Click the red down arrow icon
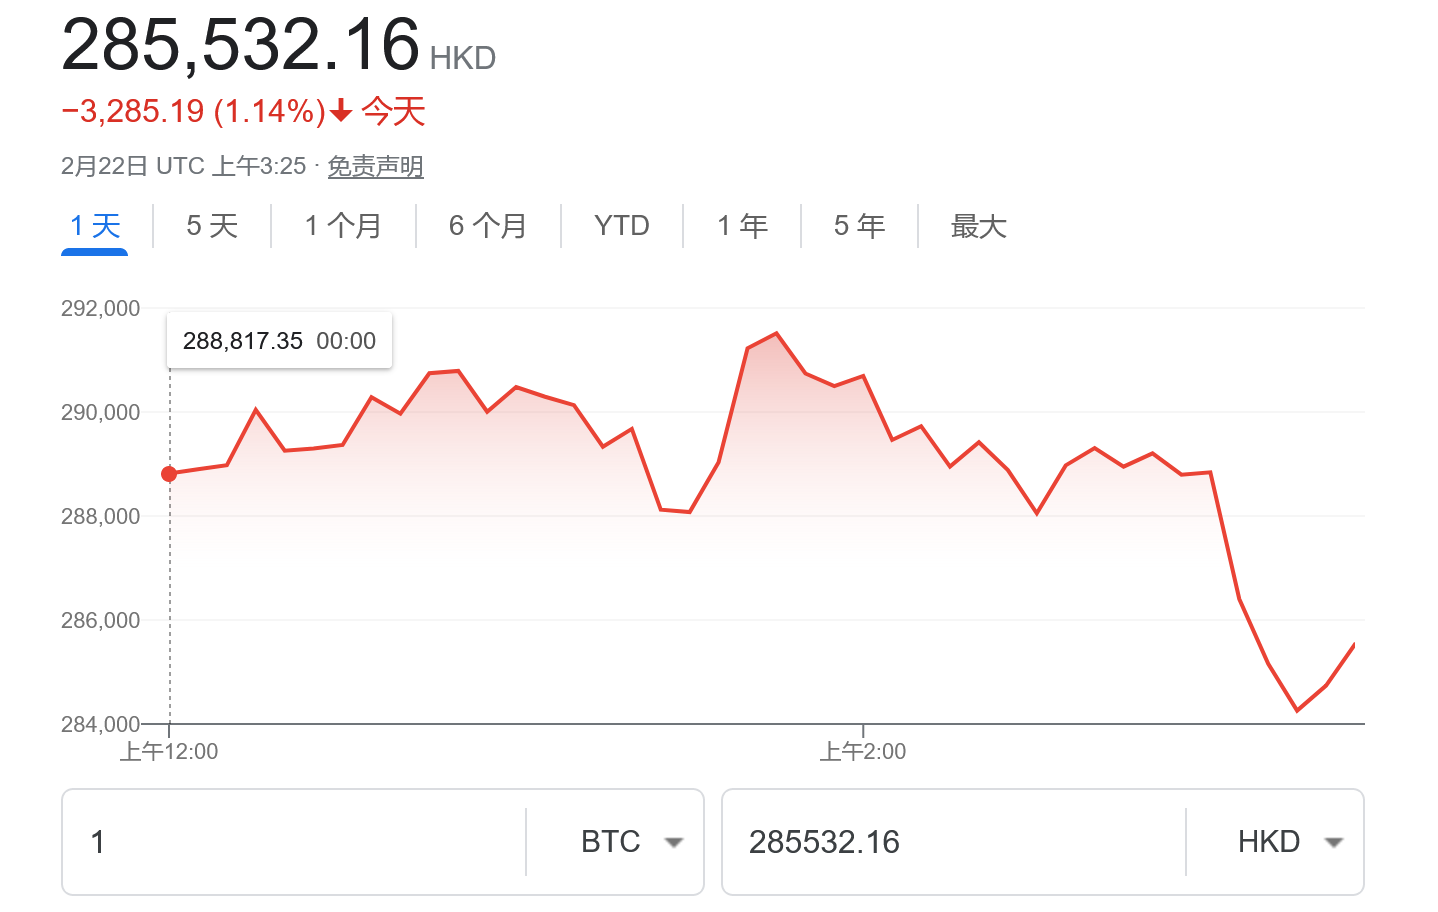This screenshot has width=1438, height=912. click(341, 111)
